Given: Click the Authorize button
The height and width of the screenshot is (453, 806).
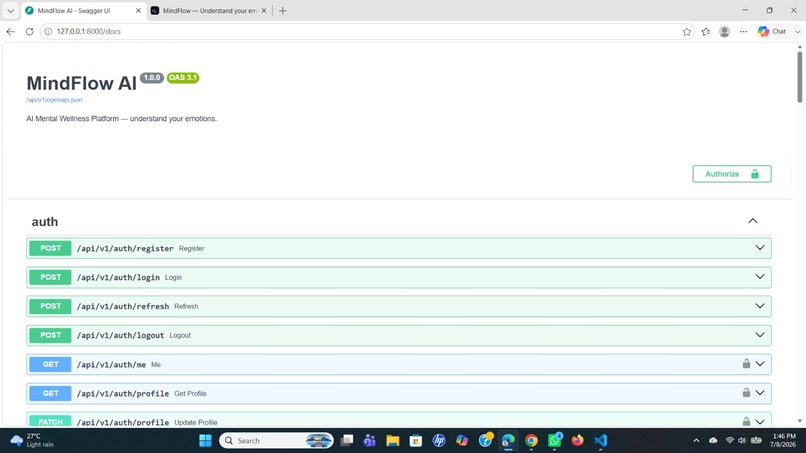Looking at the screenshot, I should click(731, 174).
